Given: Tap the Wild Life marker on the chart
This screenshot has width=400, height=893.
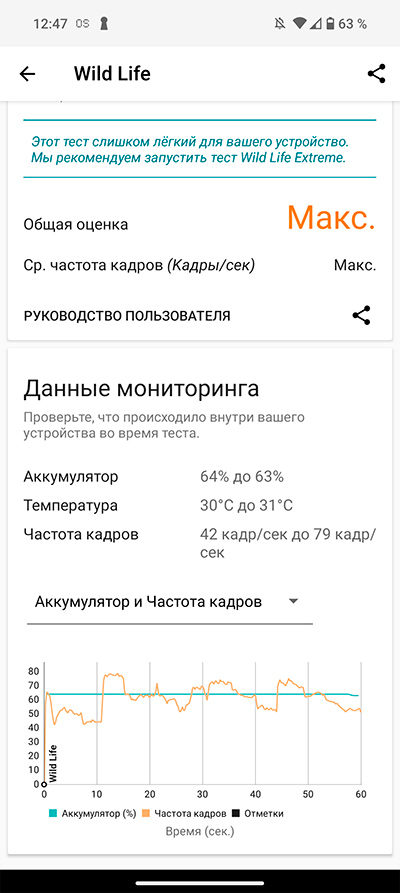Looking at the screenshot, I should click(x=53, y=765).
